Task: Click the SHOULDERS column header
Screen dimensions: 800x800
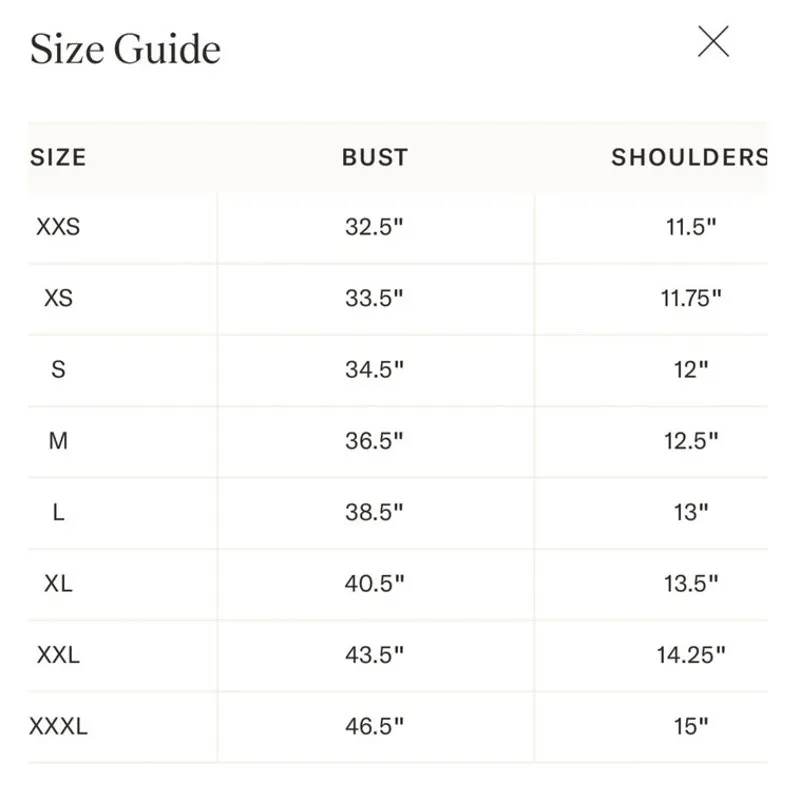Action: tap(689, 157)
